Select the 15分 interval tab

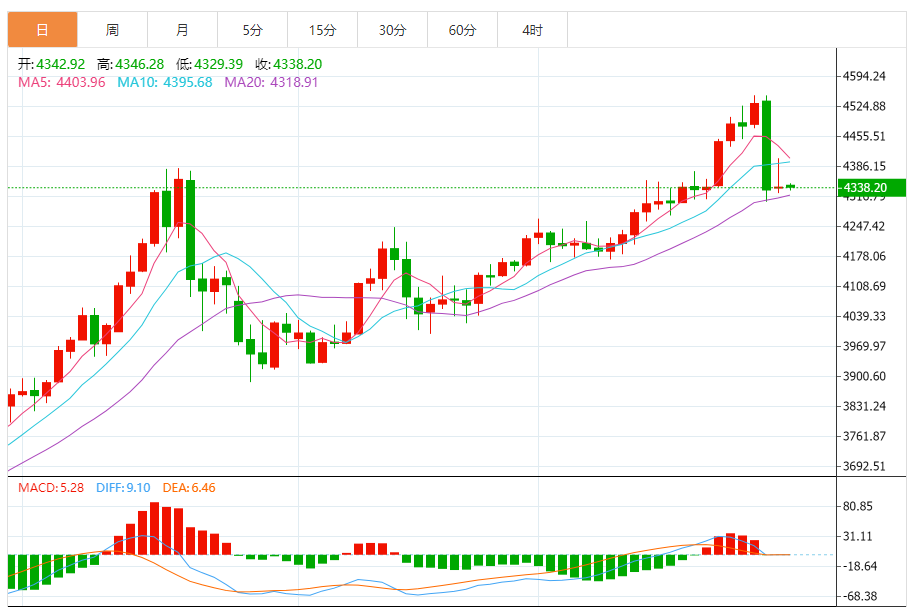322,30
